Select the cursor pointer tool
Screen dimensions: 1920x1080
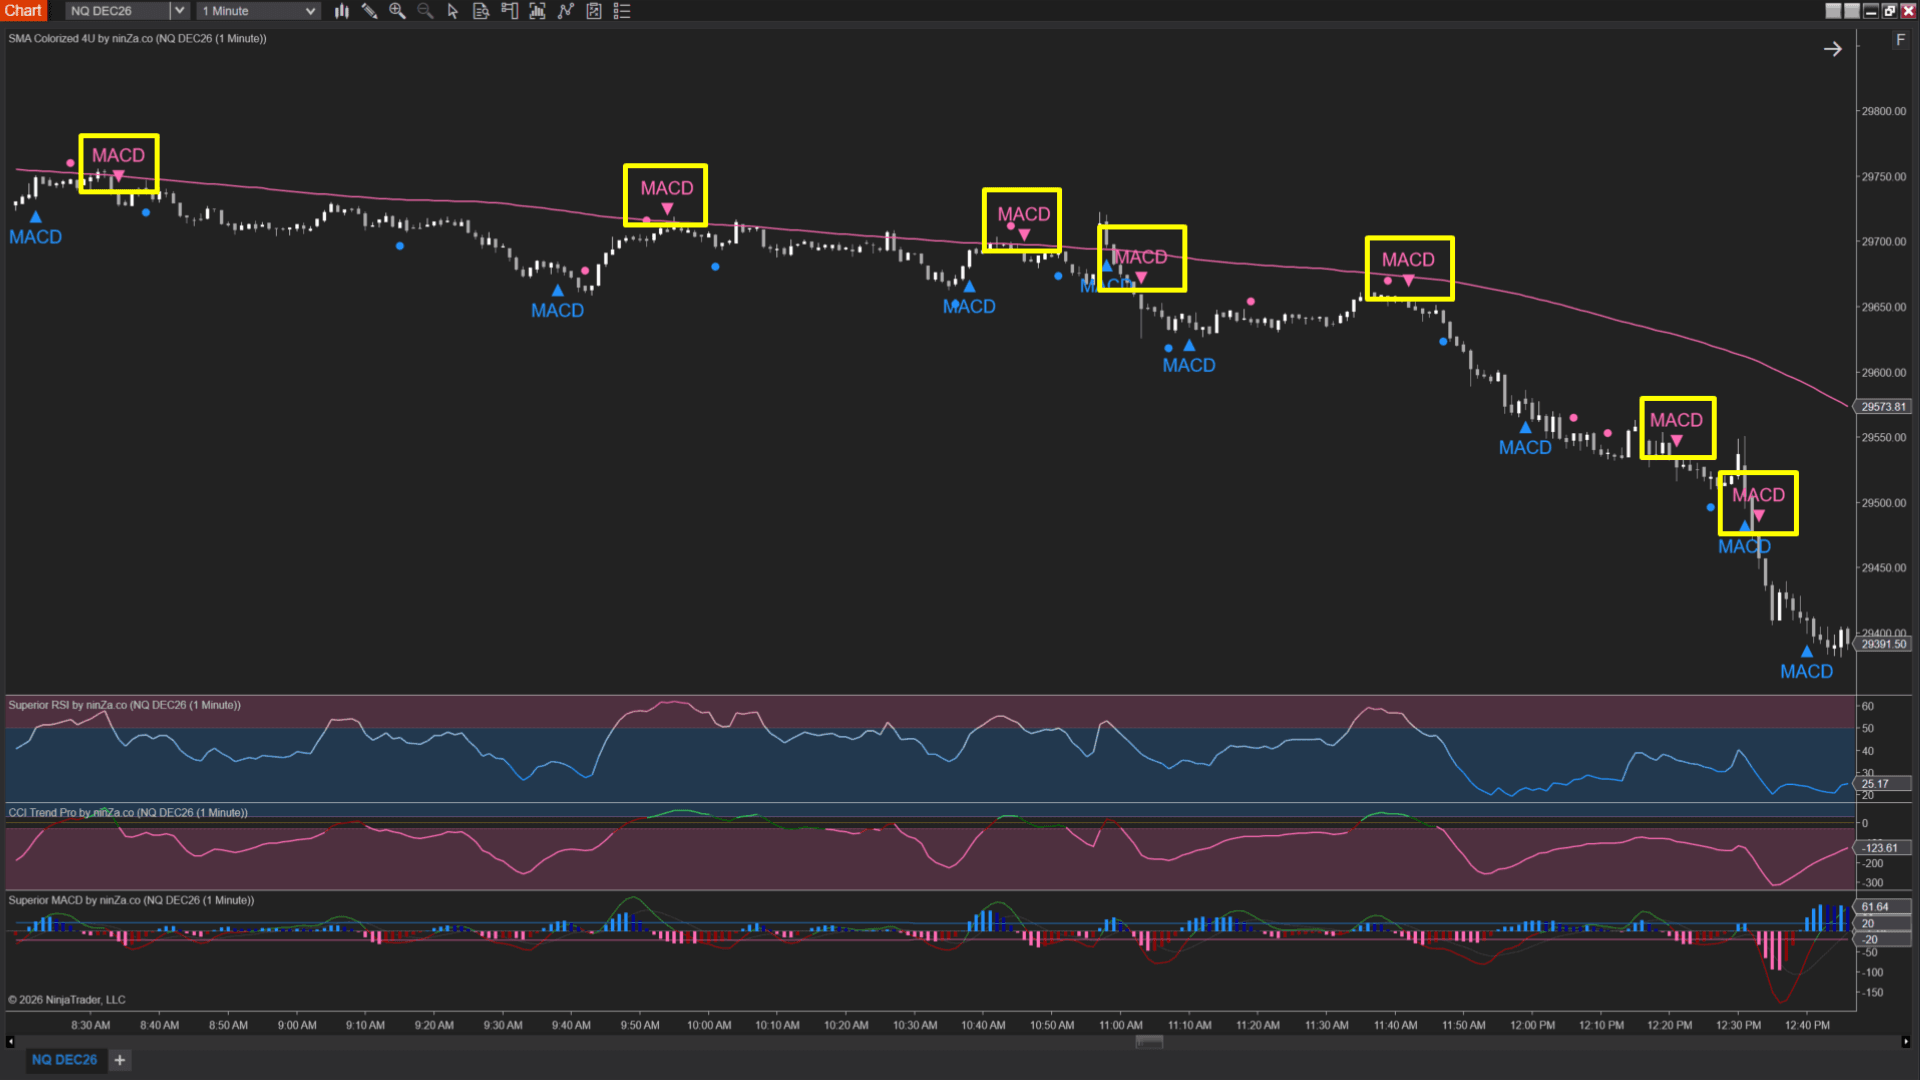click(x=453, y=11)
